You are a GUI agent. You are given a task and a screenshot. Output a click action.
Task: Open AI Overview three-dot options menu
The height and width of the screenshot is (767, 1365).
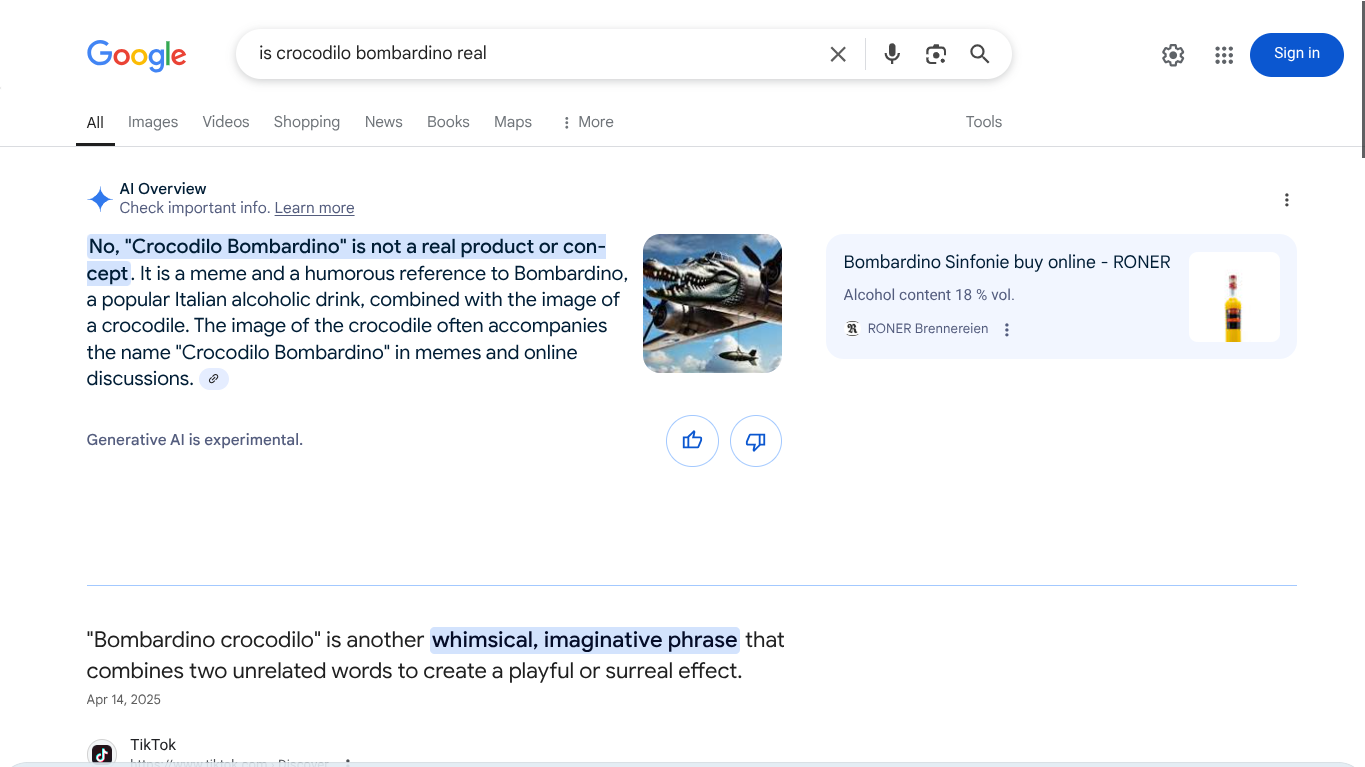1287,200
